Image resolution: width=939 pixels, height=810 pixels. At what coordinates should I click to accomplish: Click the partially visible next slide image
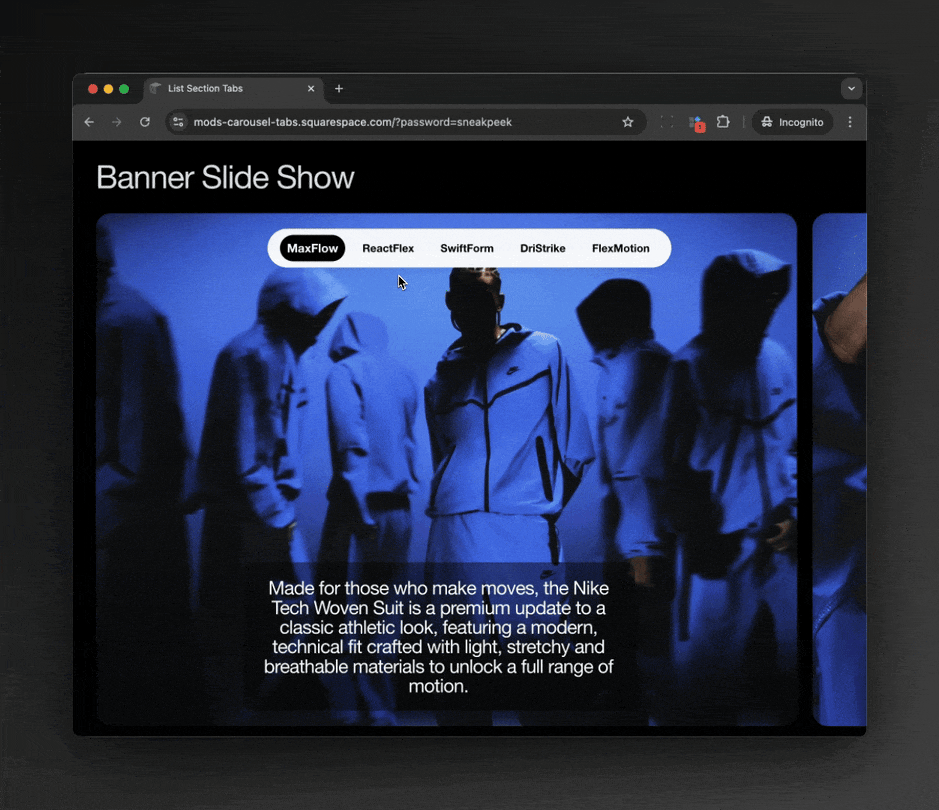(x=839, y=469)
